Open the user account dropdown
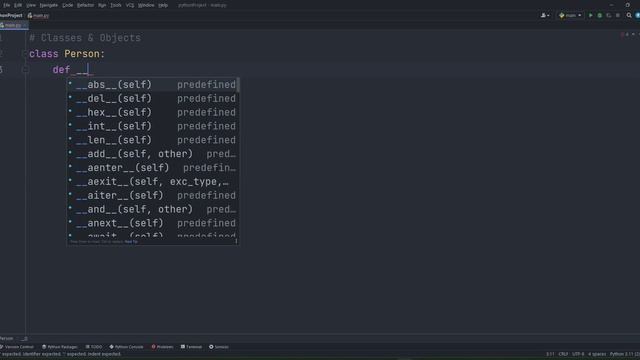 click(545, 16)
